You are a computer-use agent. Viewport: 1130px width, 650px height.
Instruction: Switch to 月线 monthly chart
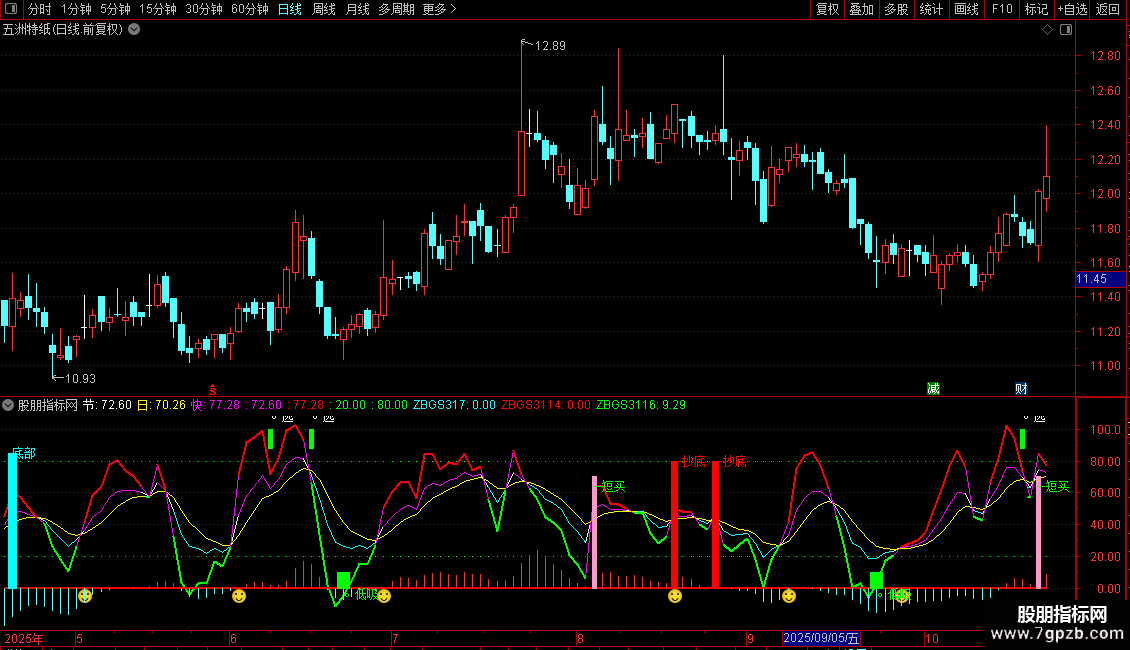pyautogui.click(x=357, y=9)
